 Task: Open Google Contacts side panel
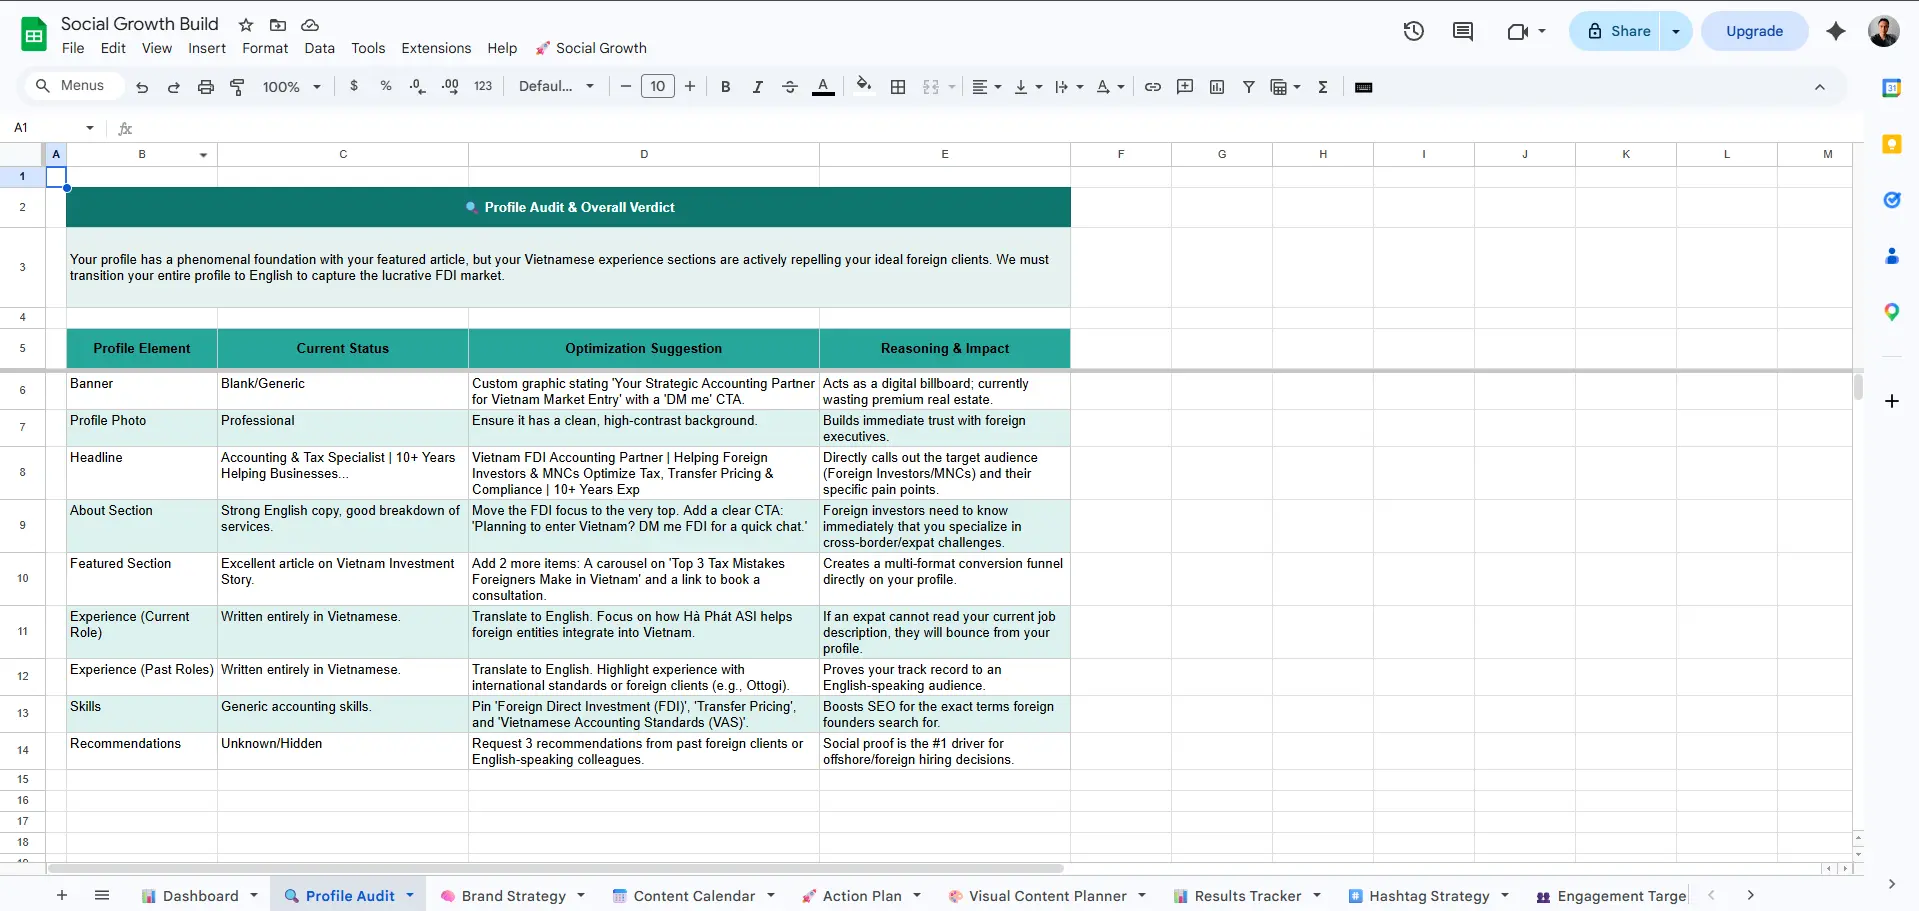(1892, 256)
